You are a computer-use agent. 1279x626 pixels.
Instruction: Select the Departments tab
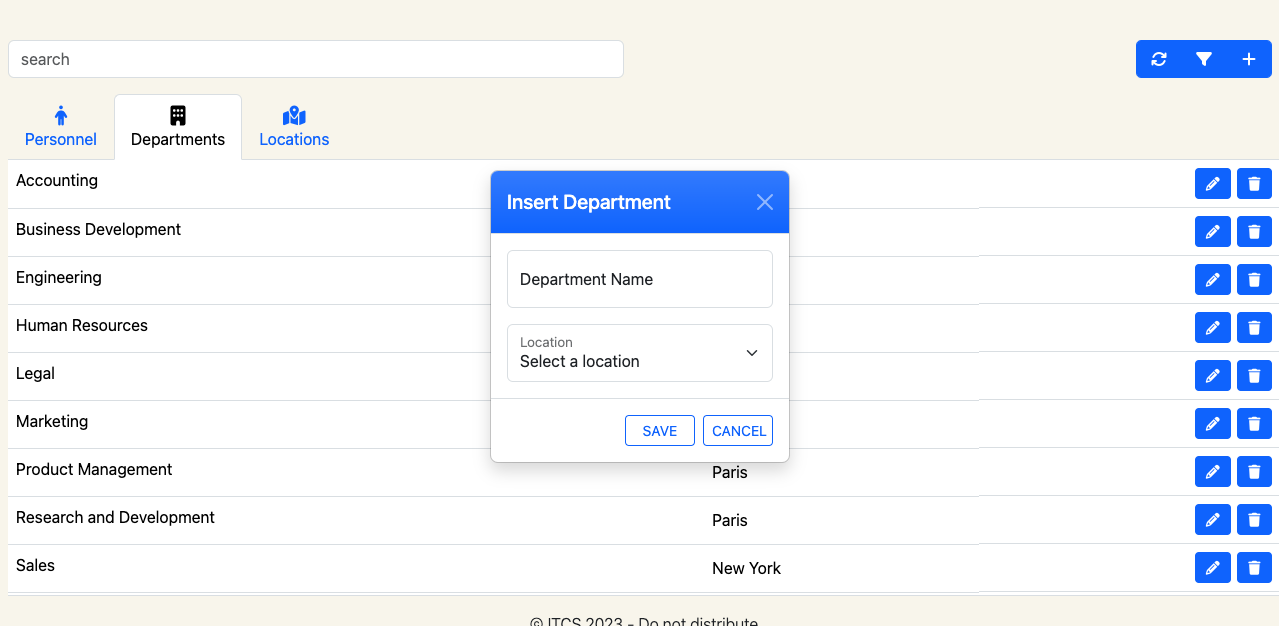tap(177, 127)
